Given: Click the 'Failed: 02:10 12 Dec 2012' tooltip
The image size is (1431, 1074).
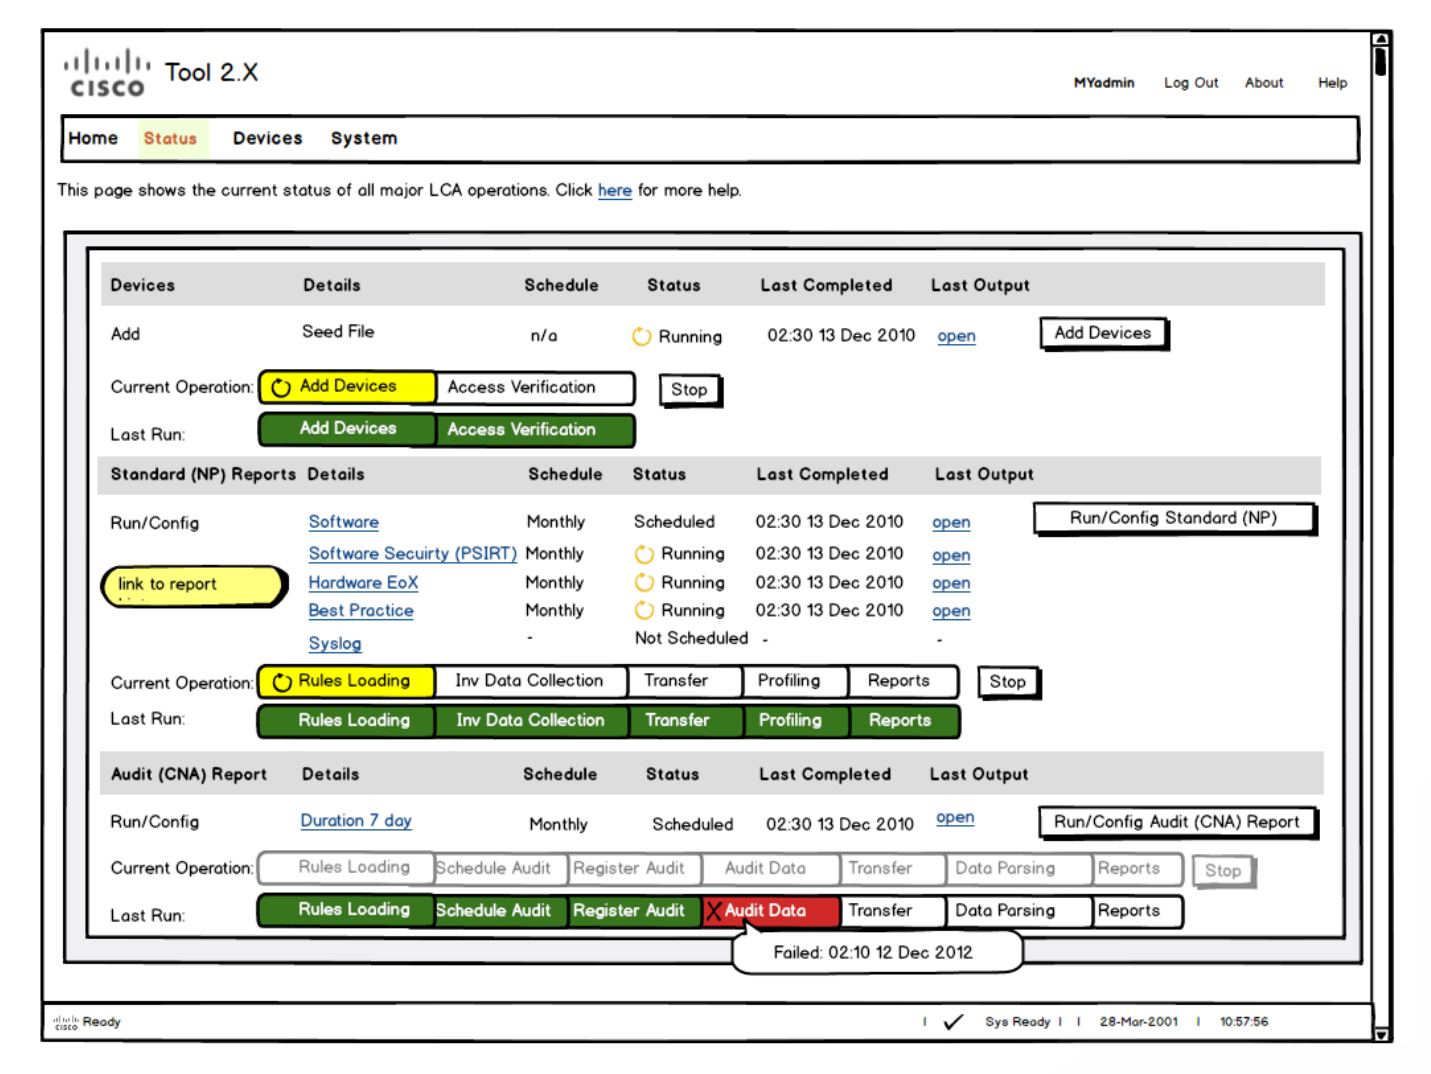Looking at the screenshot, I should point(877,952).
